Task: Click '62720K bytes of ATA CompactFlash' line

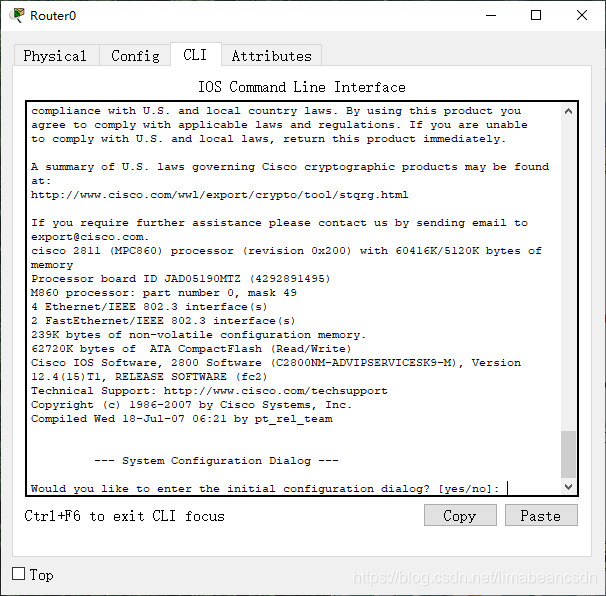Action: tap(191, 349)
